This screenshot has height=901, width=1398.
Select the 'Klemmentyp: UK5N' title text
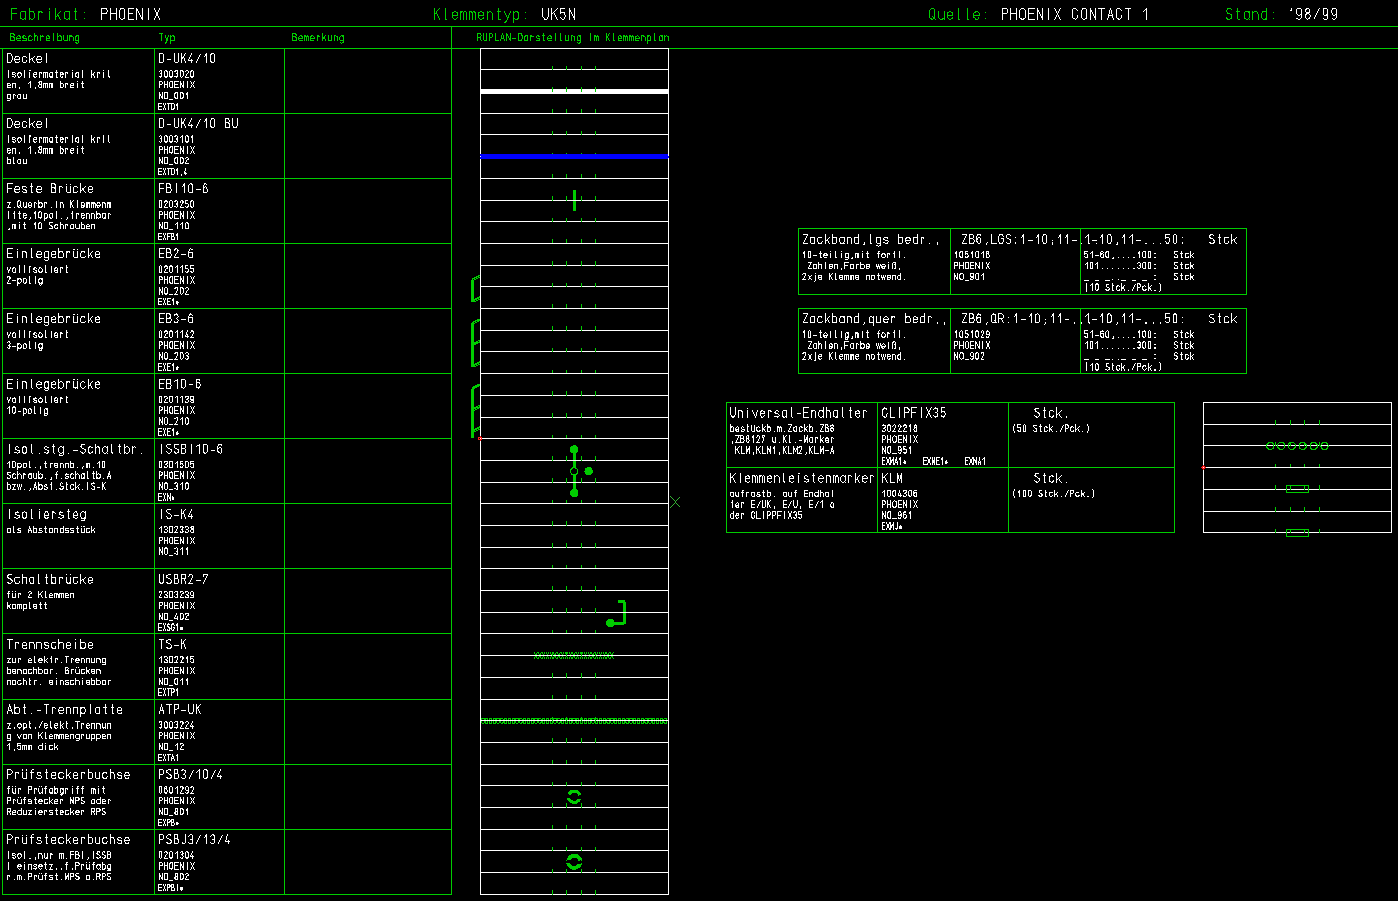[504, 14]
